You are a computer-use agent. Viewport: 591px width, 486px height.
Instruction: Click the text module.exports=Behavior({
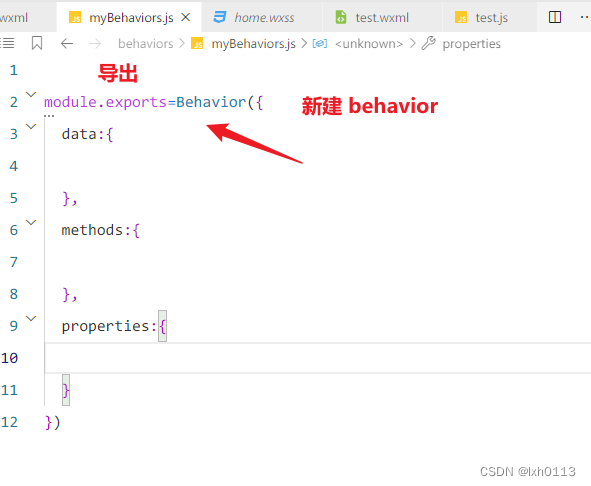154,102
